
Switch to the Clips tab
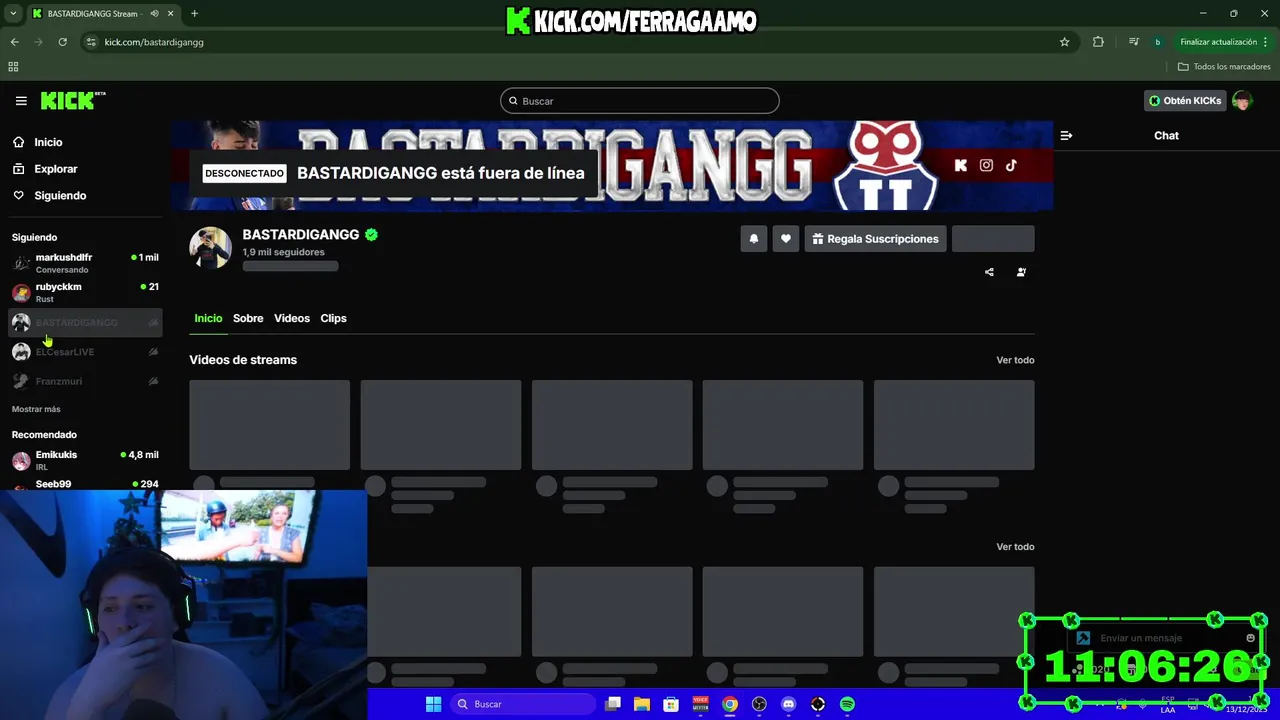(x=333, y=318)
